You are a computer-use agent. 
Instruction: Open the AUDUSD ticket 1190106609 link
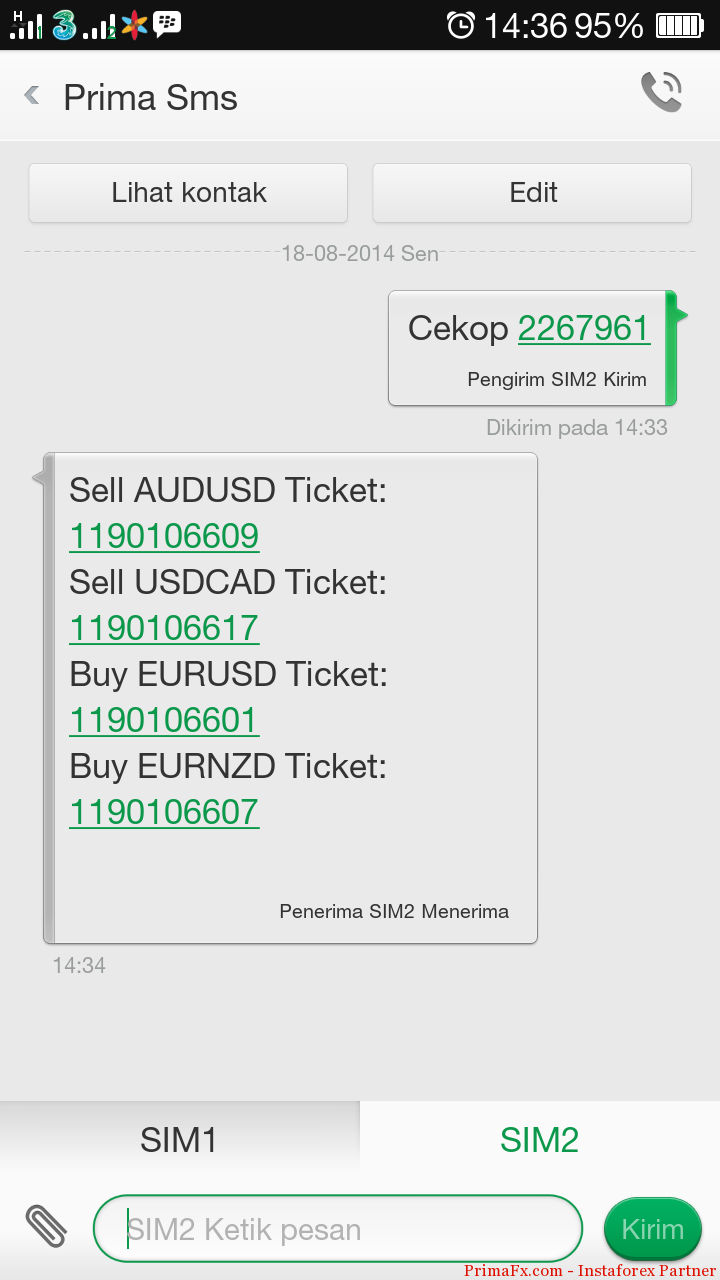click(164, 536)
